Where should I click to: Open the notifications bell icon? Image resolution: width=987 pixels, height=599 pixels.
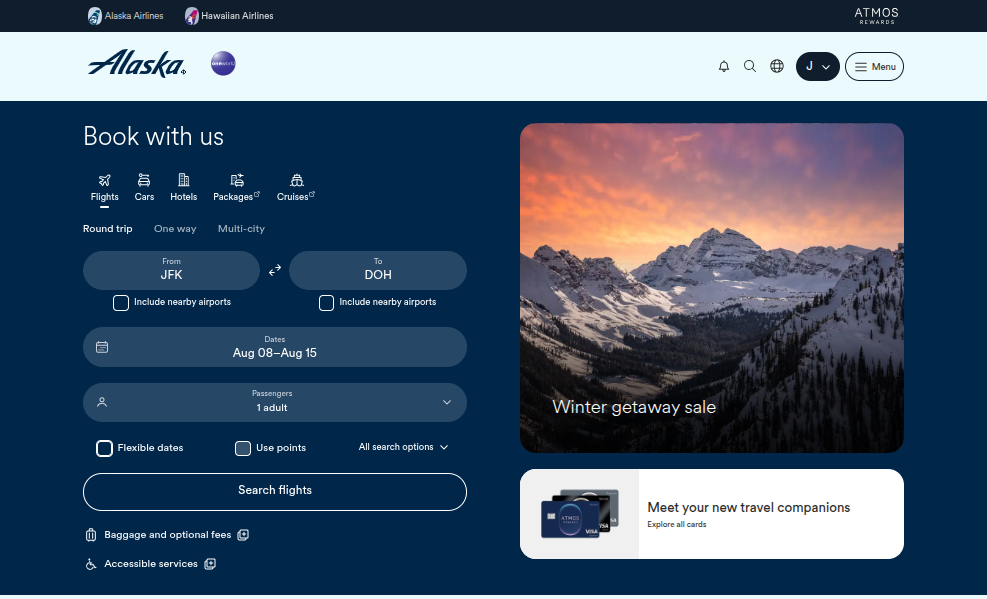pyautogui.click(x=724, y=66)
